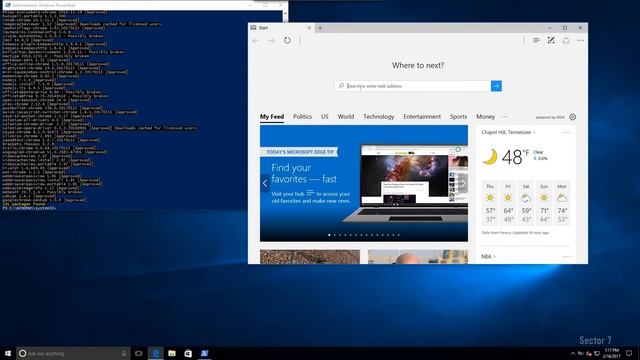The image size is (640, 360).
Task: Open weather card options ellipsis
Action: [567, 132]
